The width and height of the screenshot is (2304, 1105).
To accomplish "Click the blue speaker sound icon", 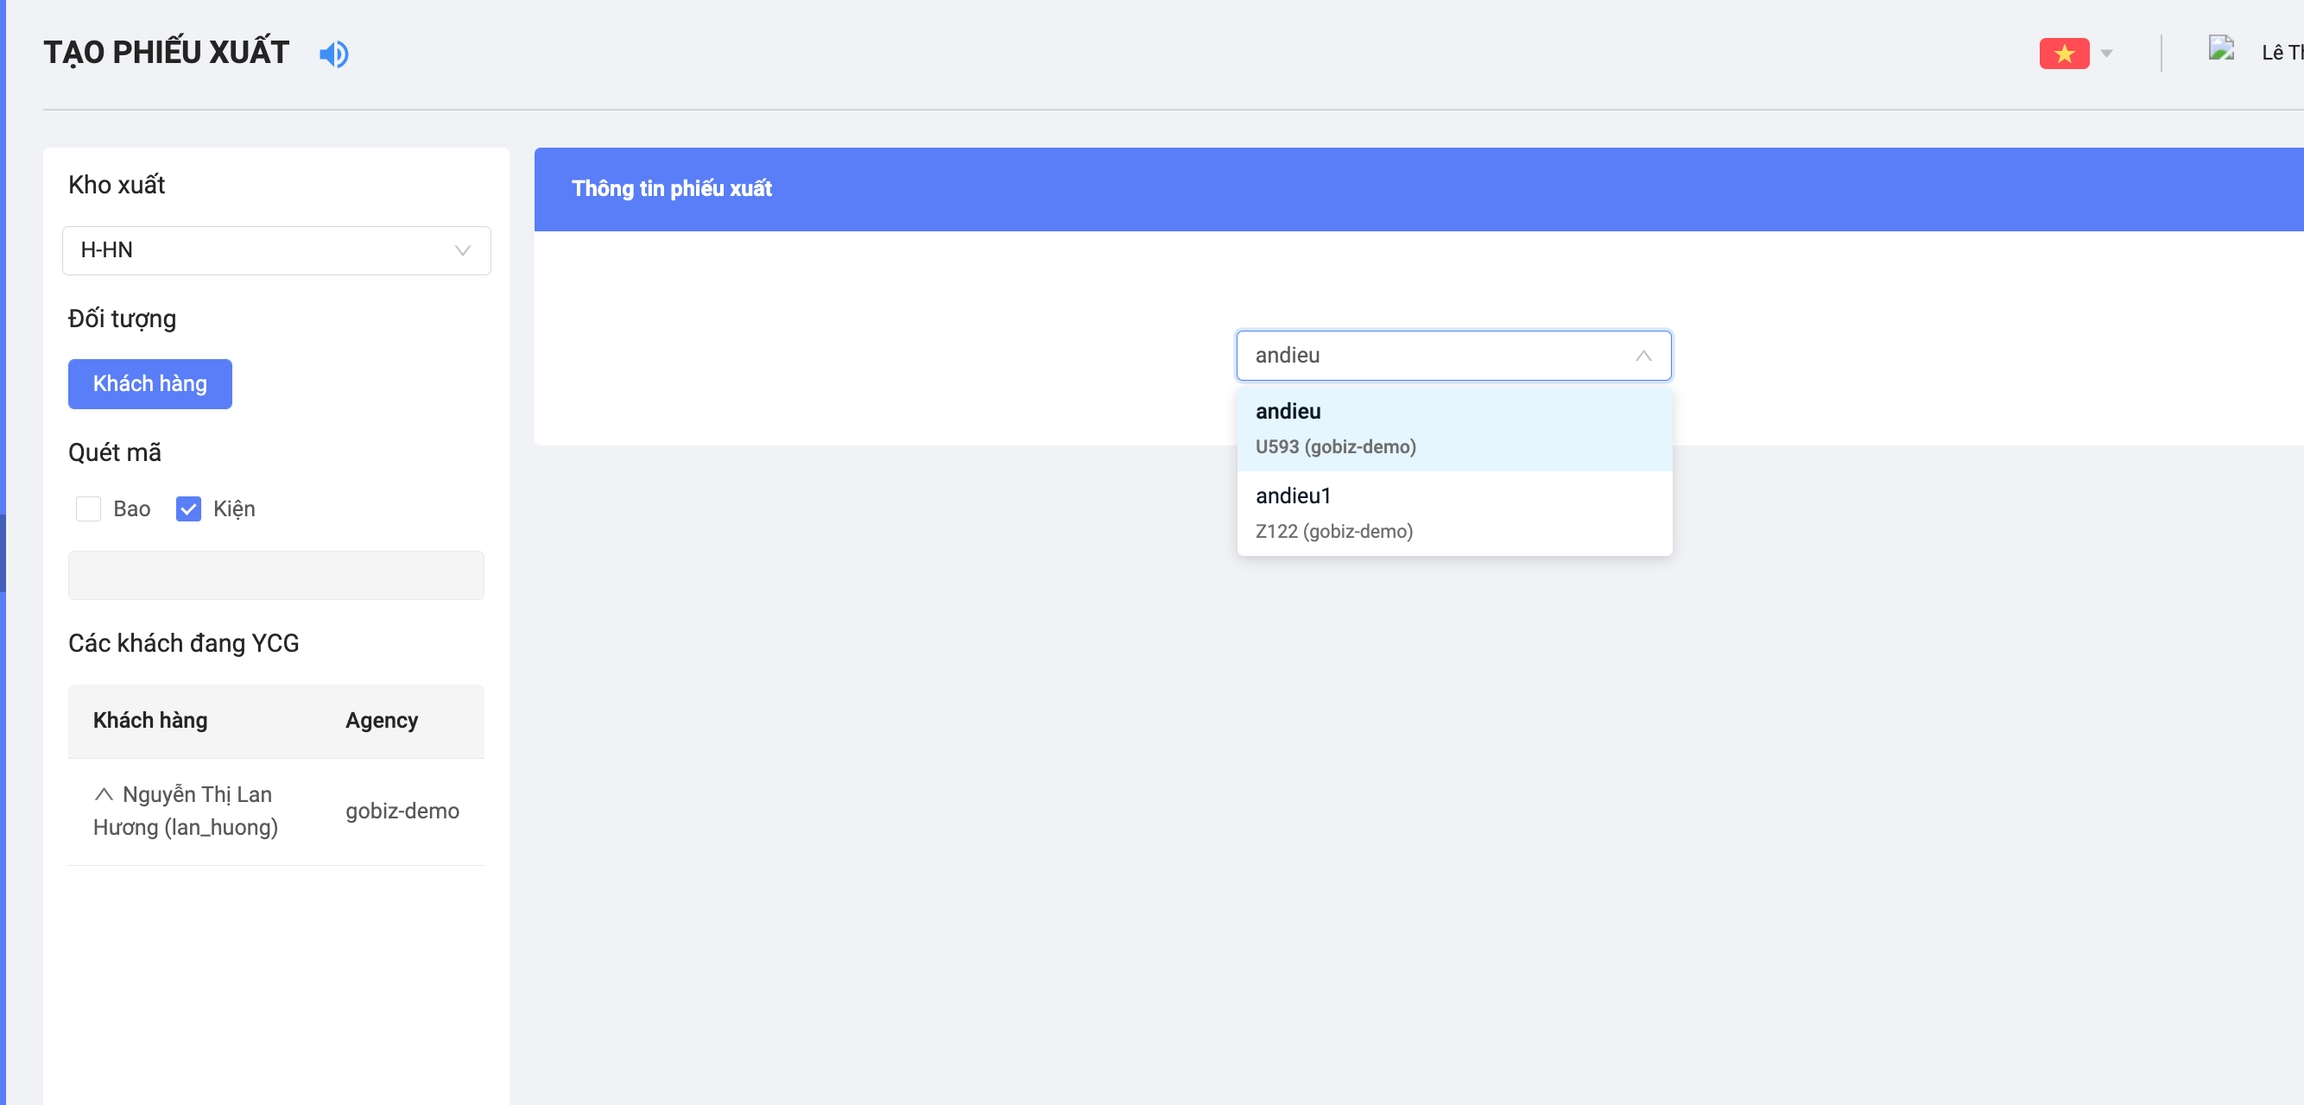I will click(x=334, y=53).
